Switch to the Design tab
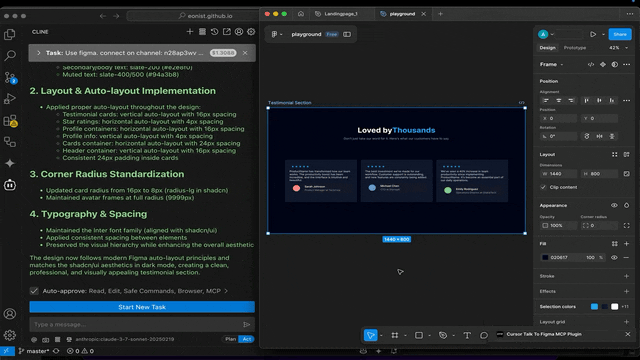 (x=547, y=48)
